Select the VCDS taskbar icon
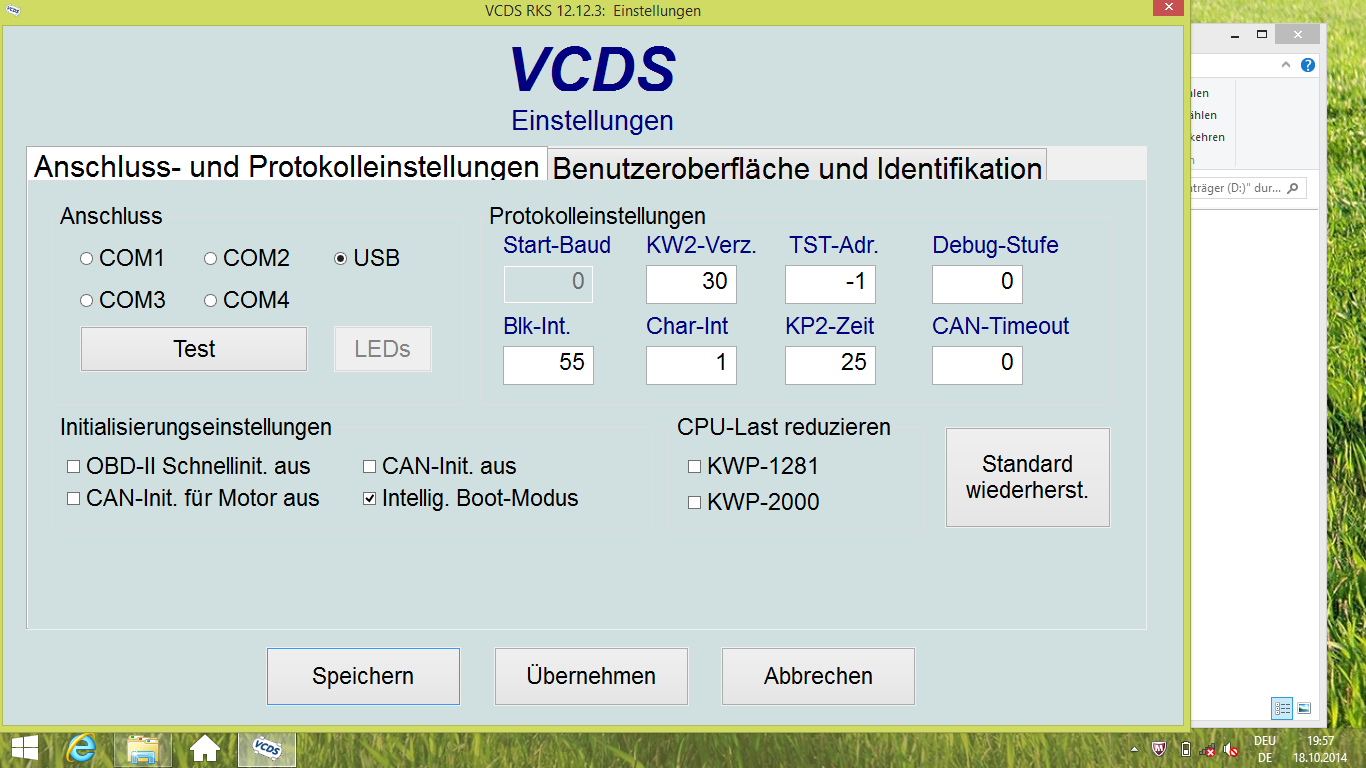Viewport: 1366px width, 768px height. click(266, 748)
